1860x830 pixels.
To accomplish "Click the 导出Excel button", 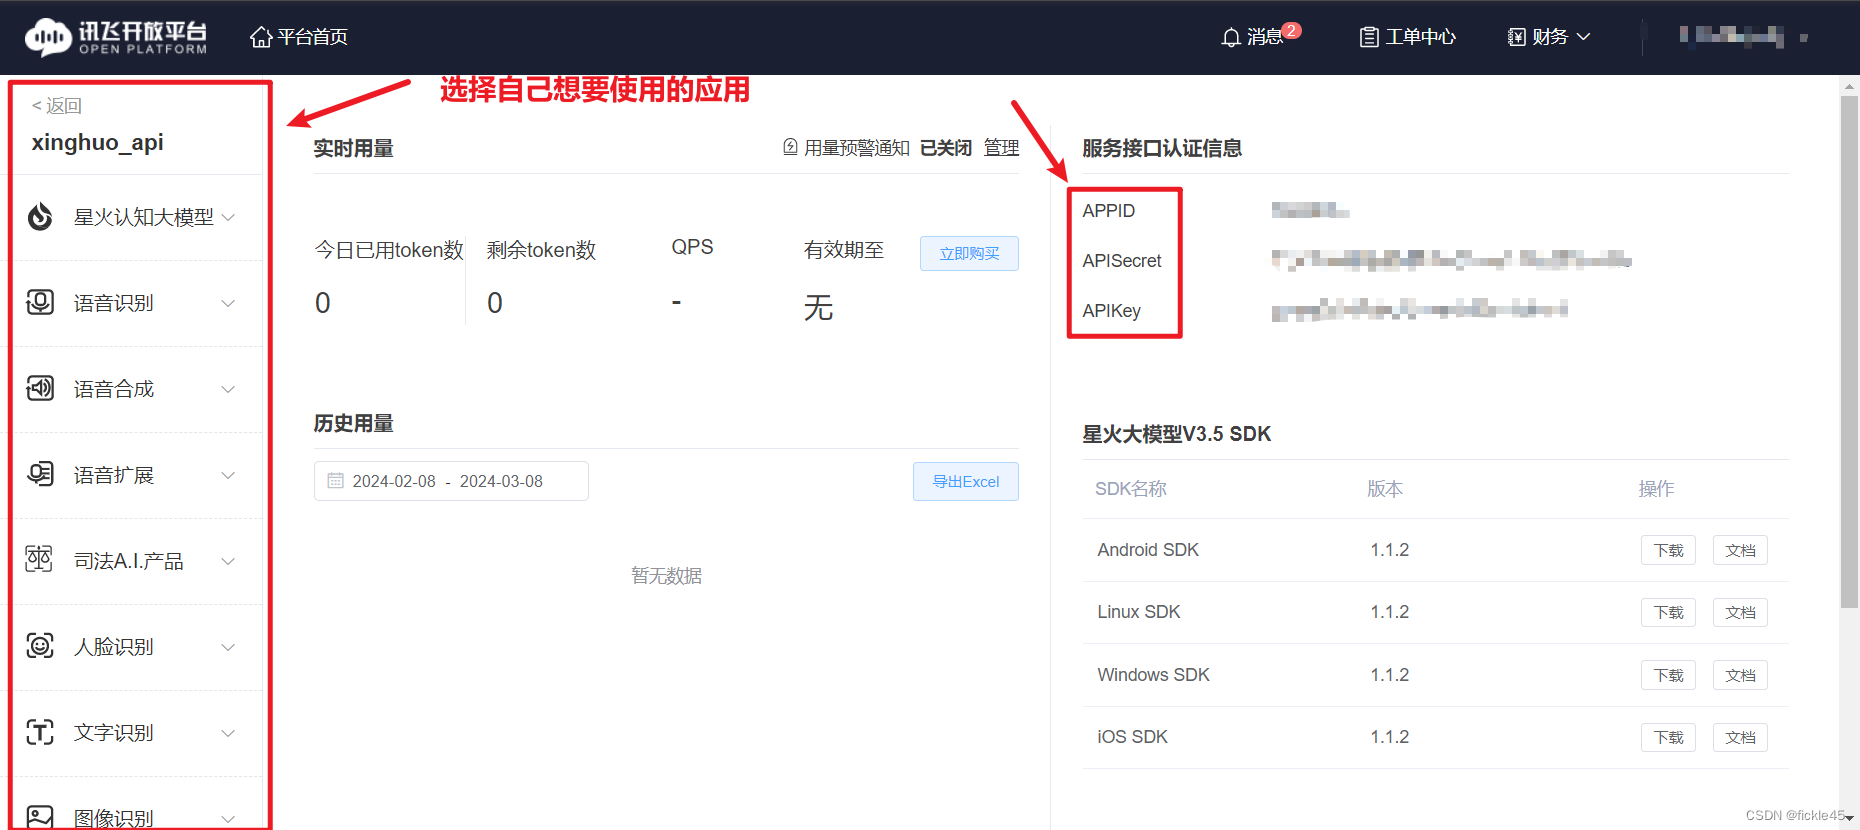I will pyautogui.click(x=965, y=481).
